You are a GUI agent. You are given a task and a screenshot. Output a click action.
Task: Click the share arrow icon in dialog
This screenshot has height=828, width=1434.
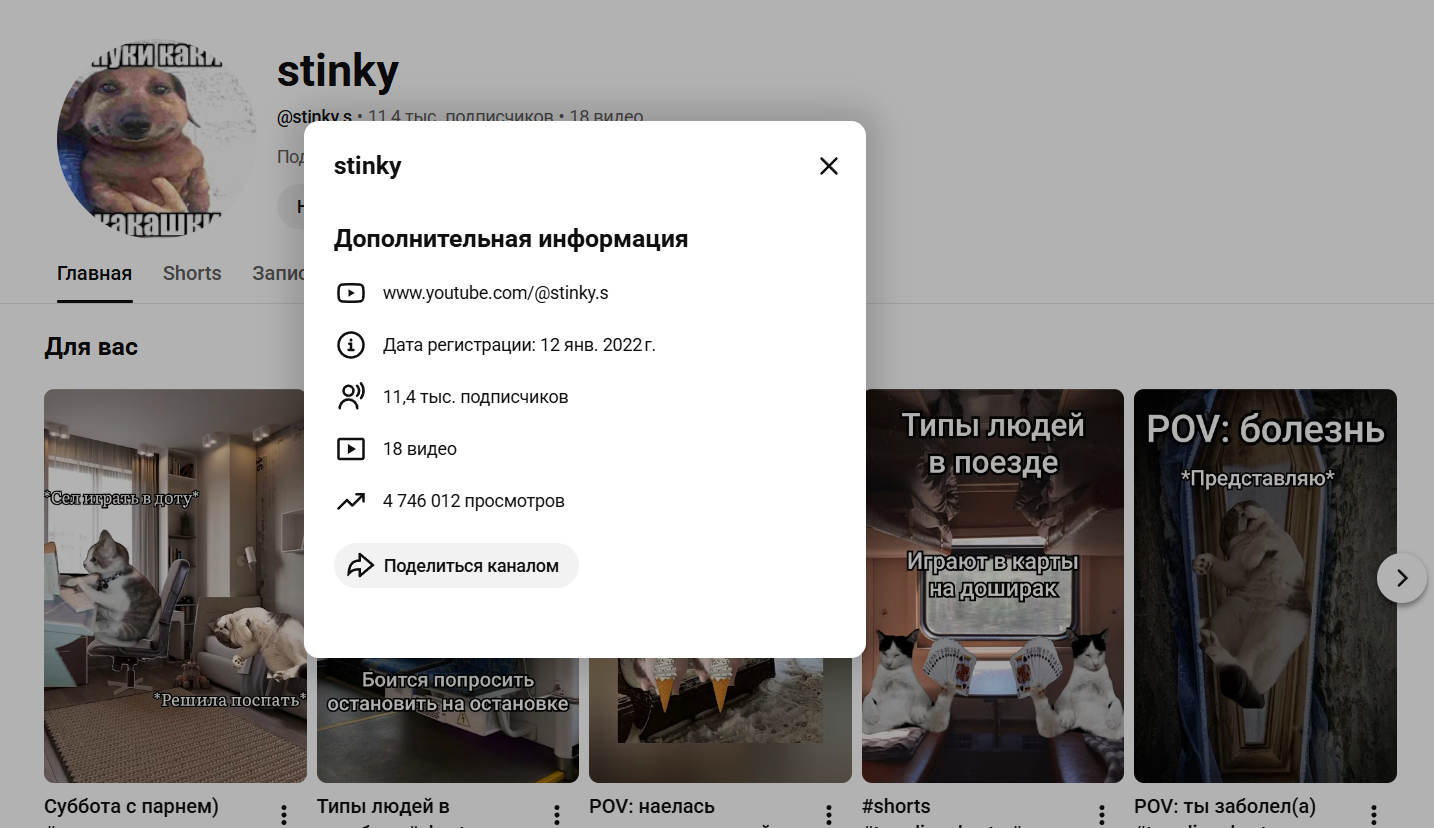(360, 566)
